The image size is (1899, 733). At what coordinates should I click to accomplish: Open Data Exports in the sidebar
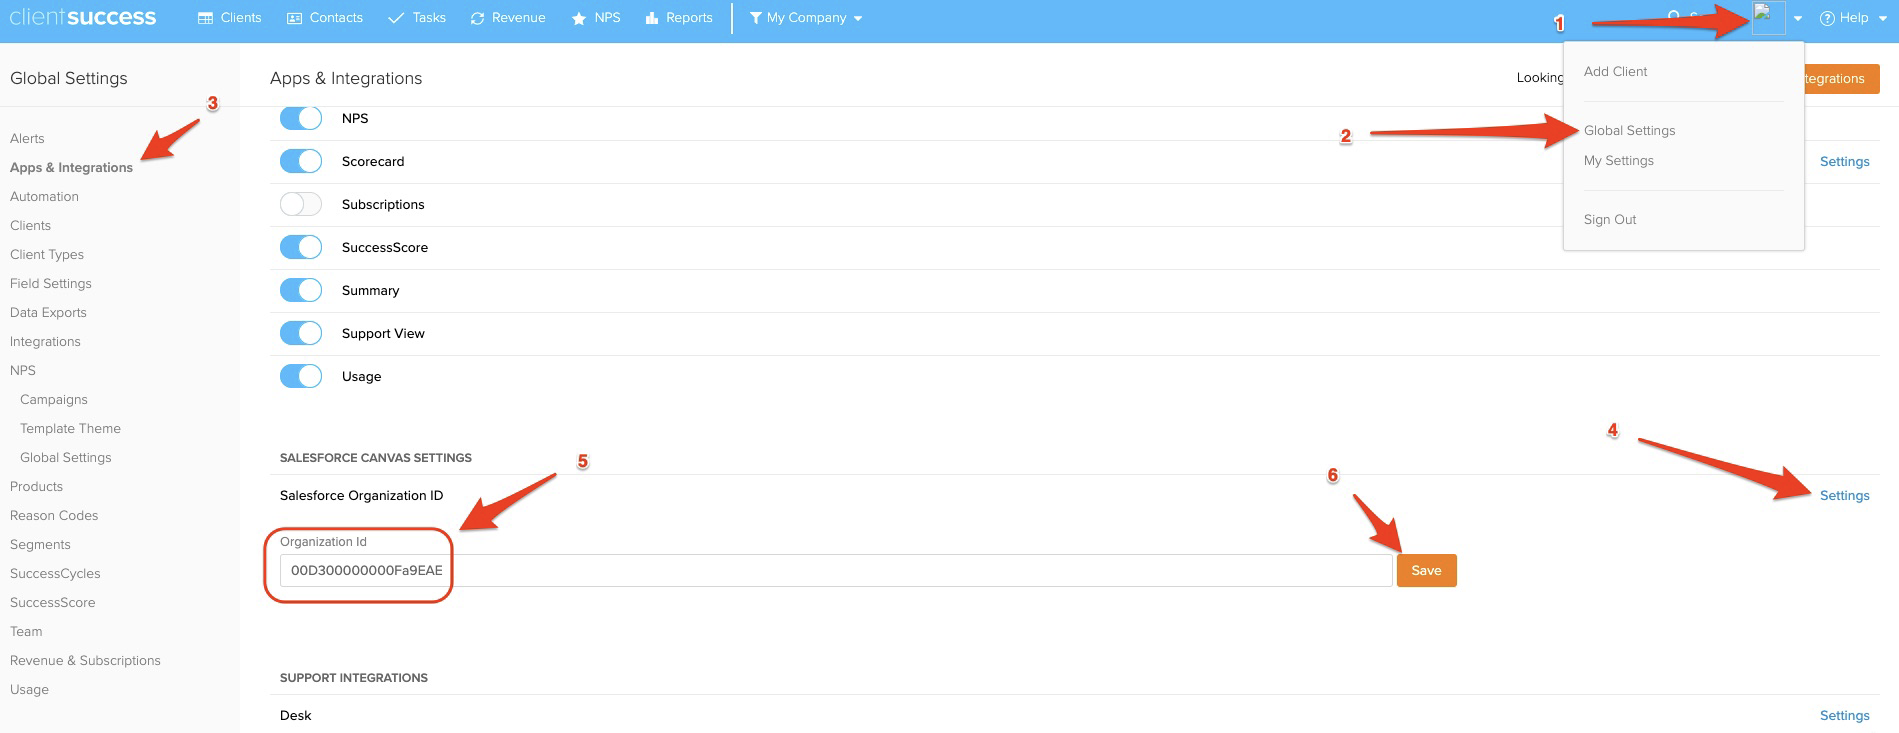pos(48,312)
